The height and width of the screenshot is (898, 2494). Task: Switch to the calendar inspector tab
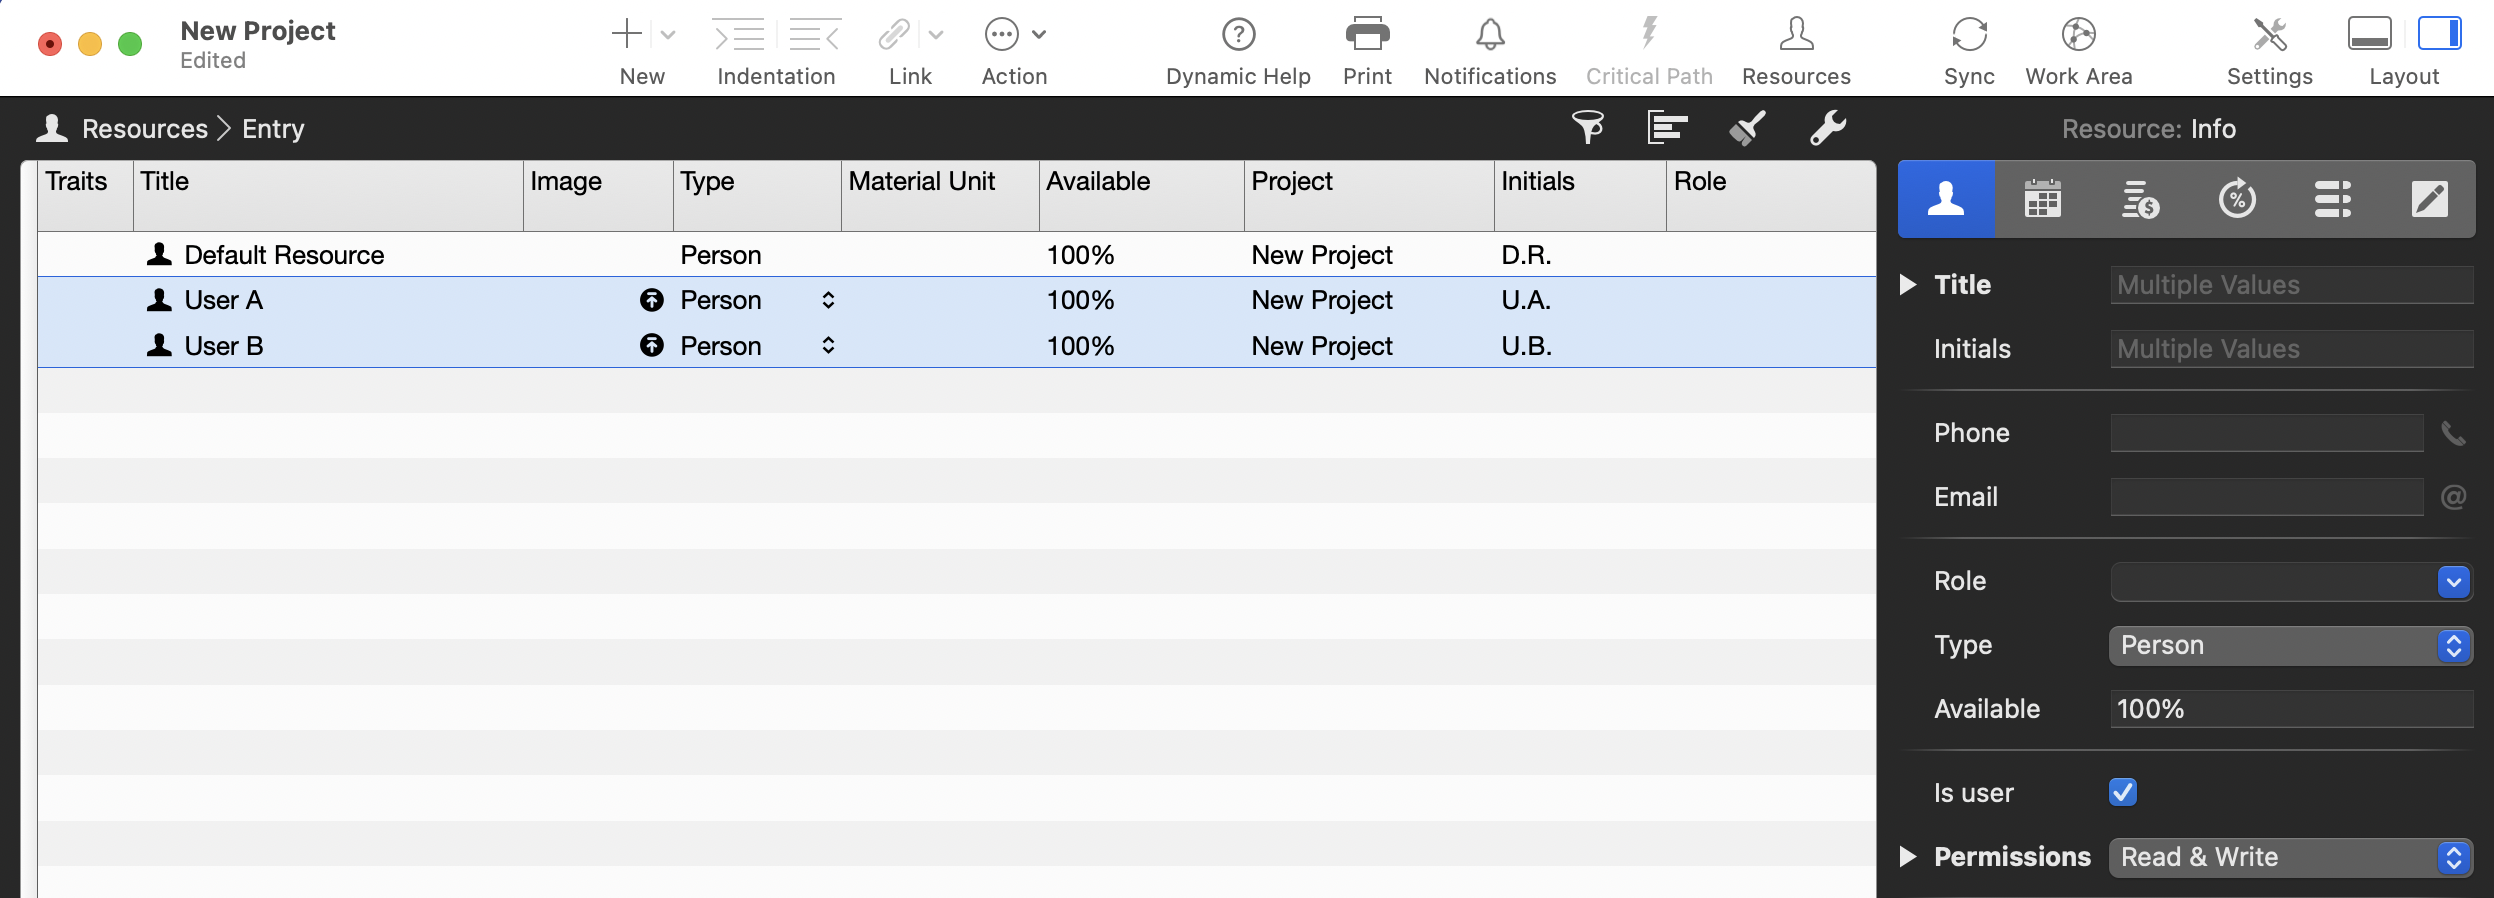point(2042,199)
